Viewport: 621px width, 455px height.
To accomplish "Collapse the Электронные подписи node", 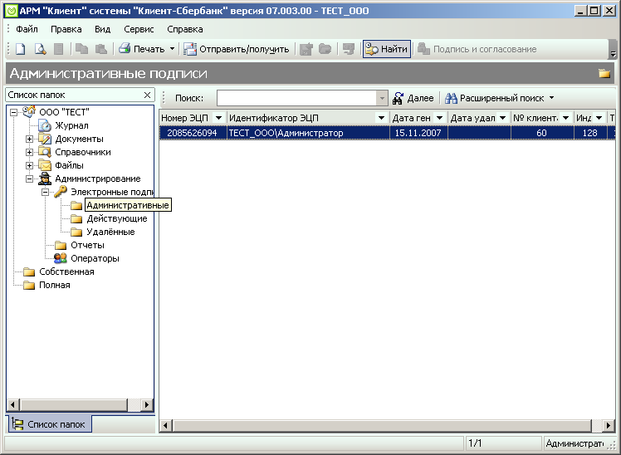I will [45, 192].
